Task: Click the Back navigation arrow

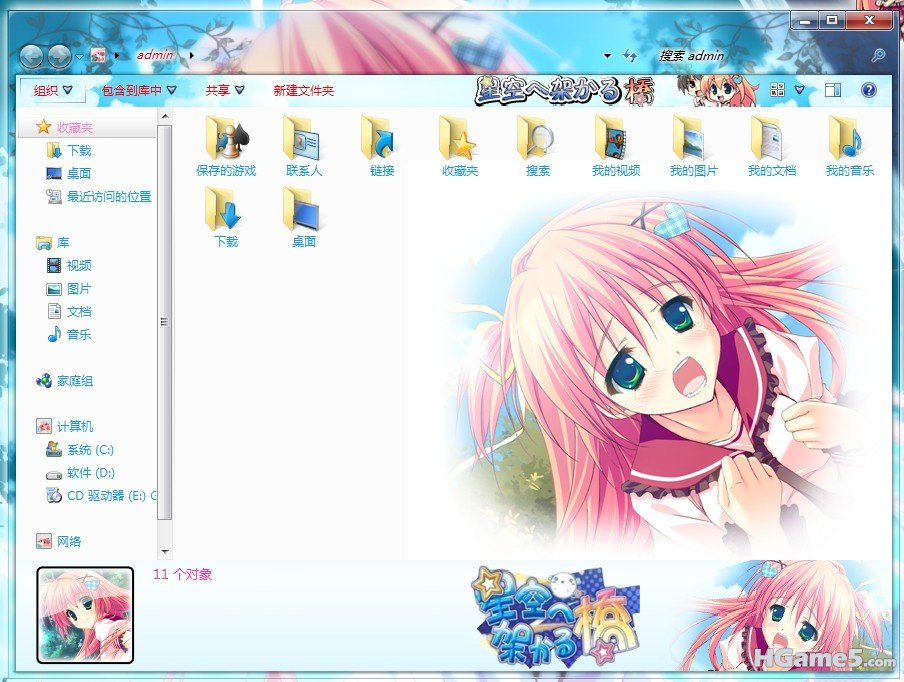Action: 31,56
